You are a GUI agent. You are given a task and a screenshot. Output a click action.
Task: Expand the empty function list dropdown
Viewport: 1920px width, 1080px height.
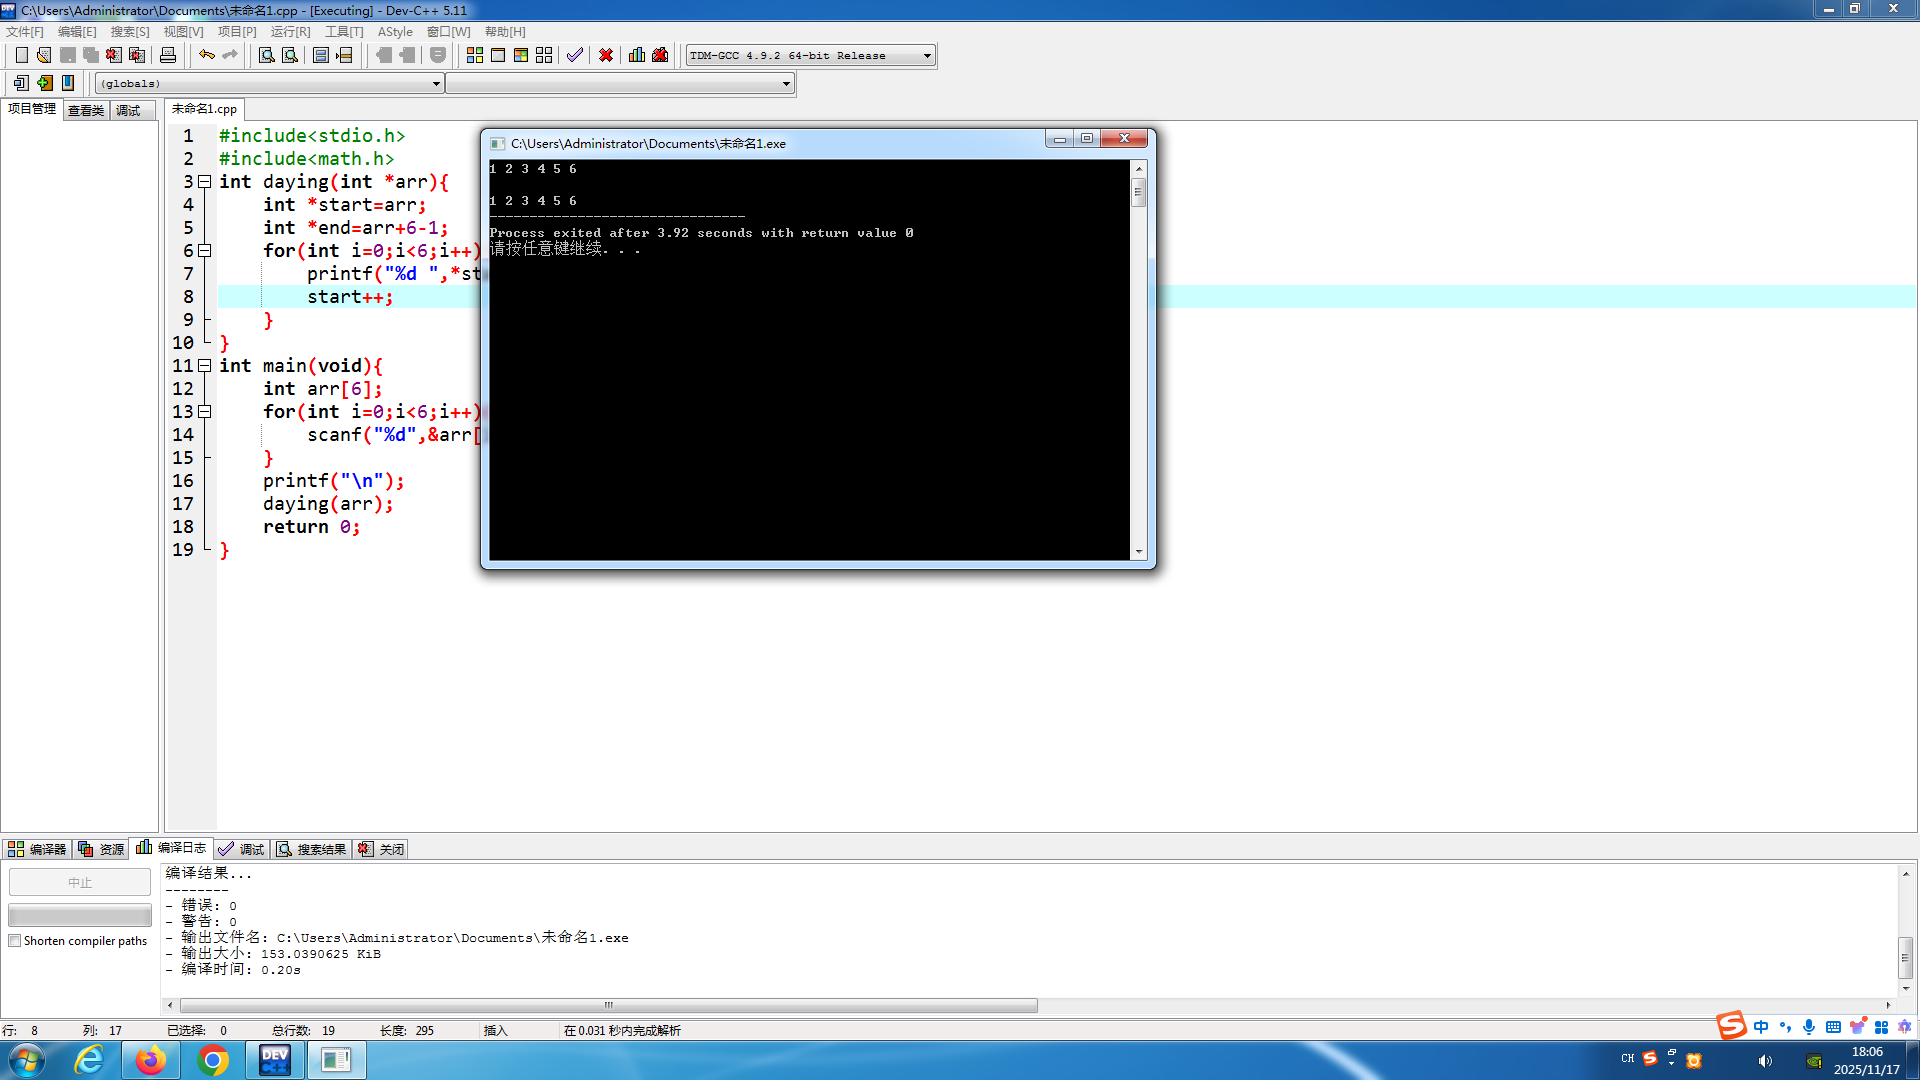click(x=786, y=84)
